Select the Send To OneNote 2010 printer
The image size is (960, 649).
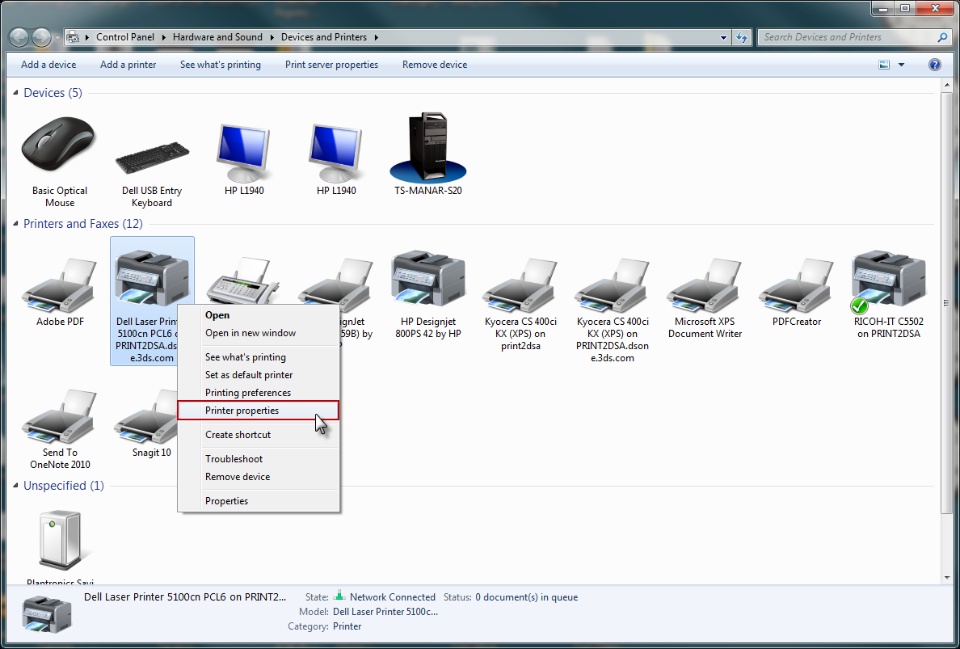pyautogui.click(x=59, y=429)
